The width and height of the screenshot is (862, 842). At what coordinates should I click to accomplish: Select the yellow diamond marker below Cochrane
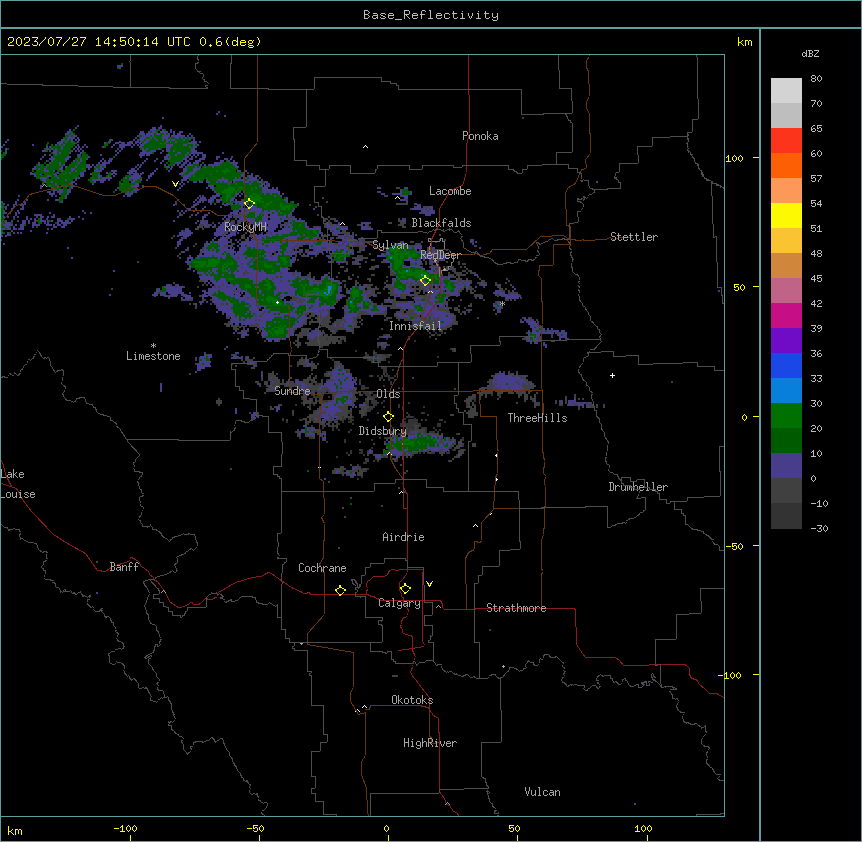pos(340,590)
